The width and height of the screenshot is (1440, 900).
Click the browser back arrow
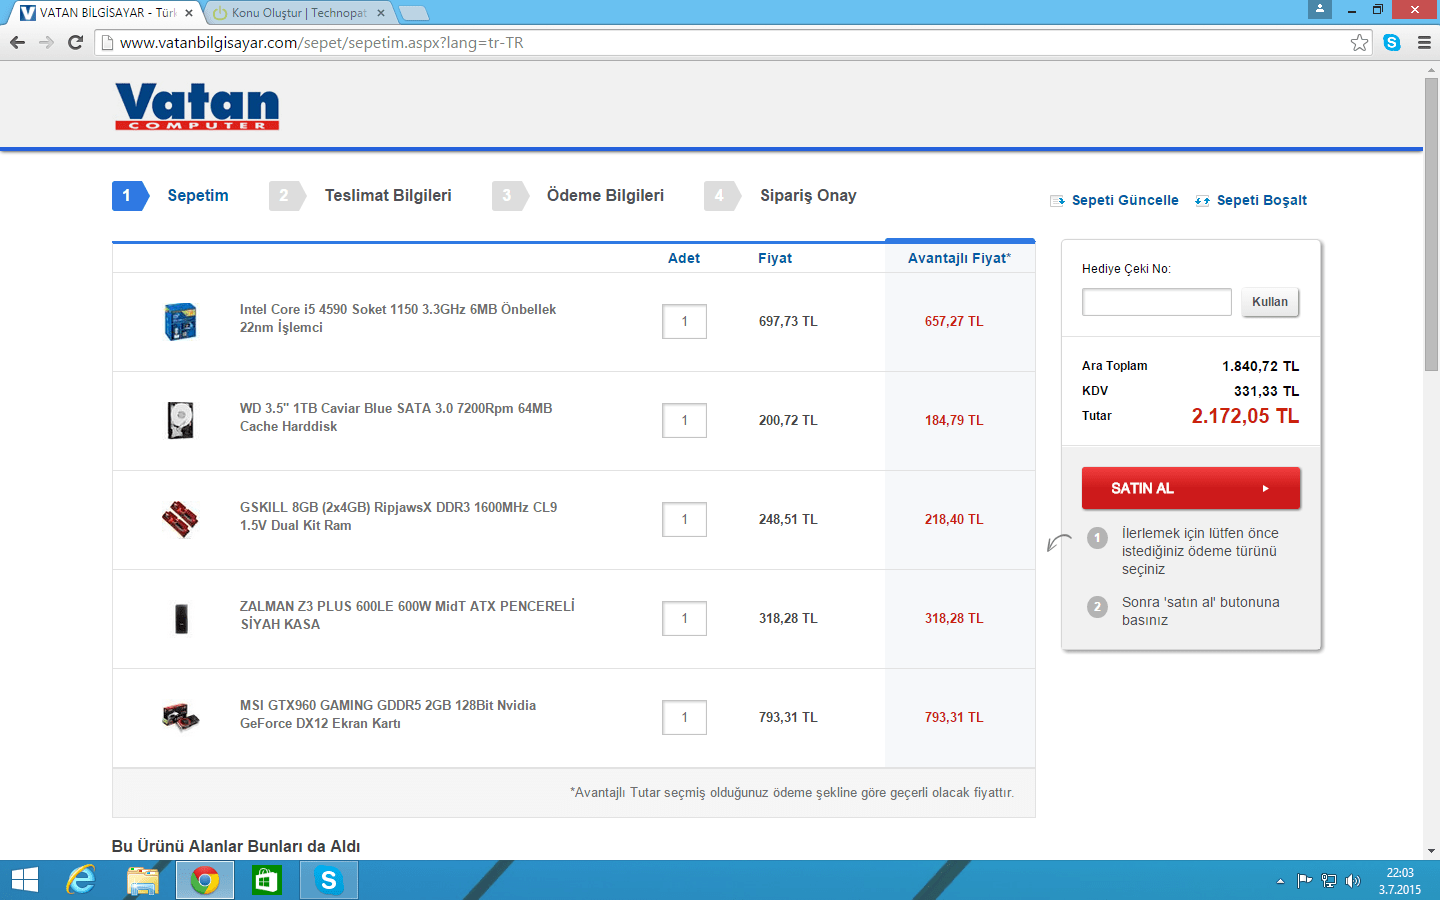coord(17,42)
